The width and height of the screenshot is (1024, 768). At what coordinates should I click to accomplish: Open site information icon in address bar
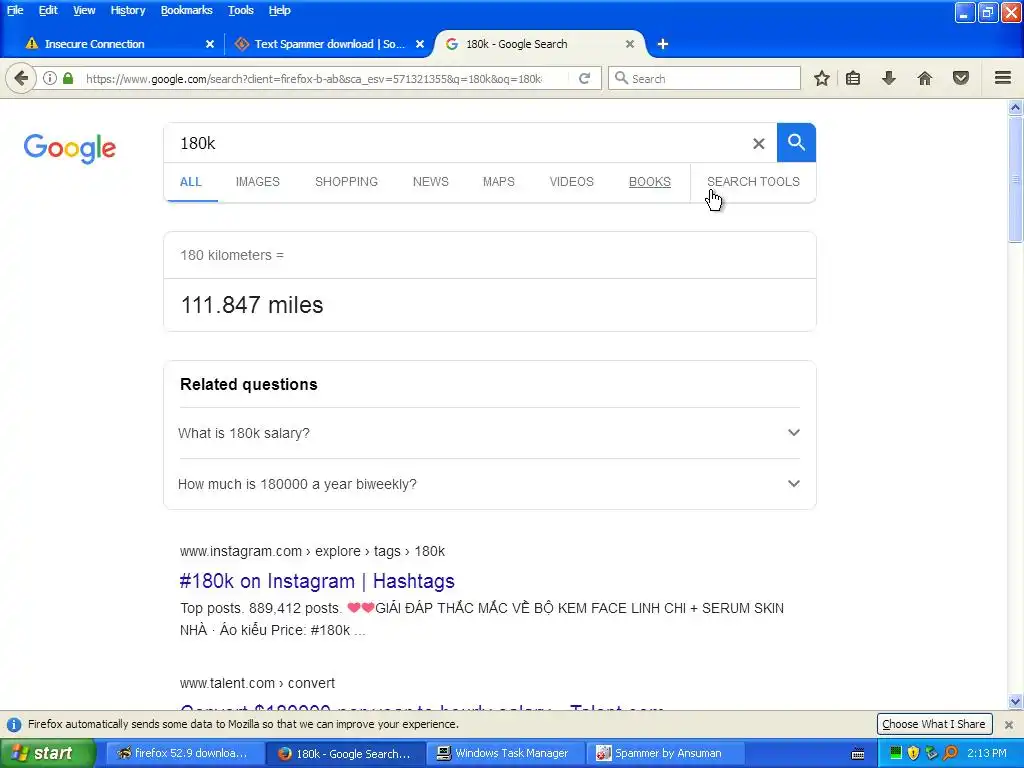tap(50, 78)
